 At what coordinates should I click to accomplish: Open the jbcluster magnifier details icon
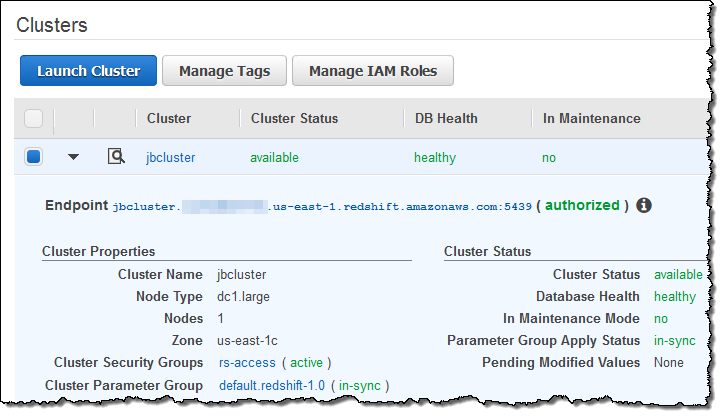click(117, 157)
